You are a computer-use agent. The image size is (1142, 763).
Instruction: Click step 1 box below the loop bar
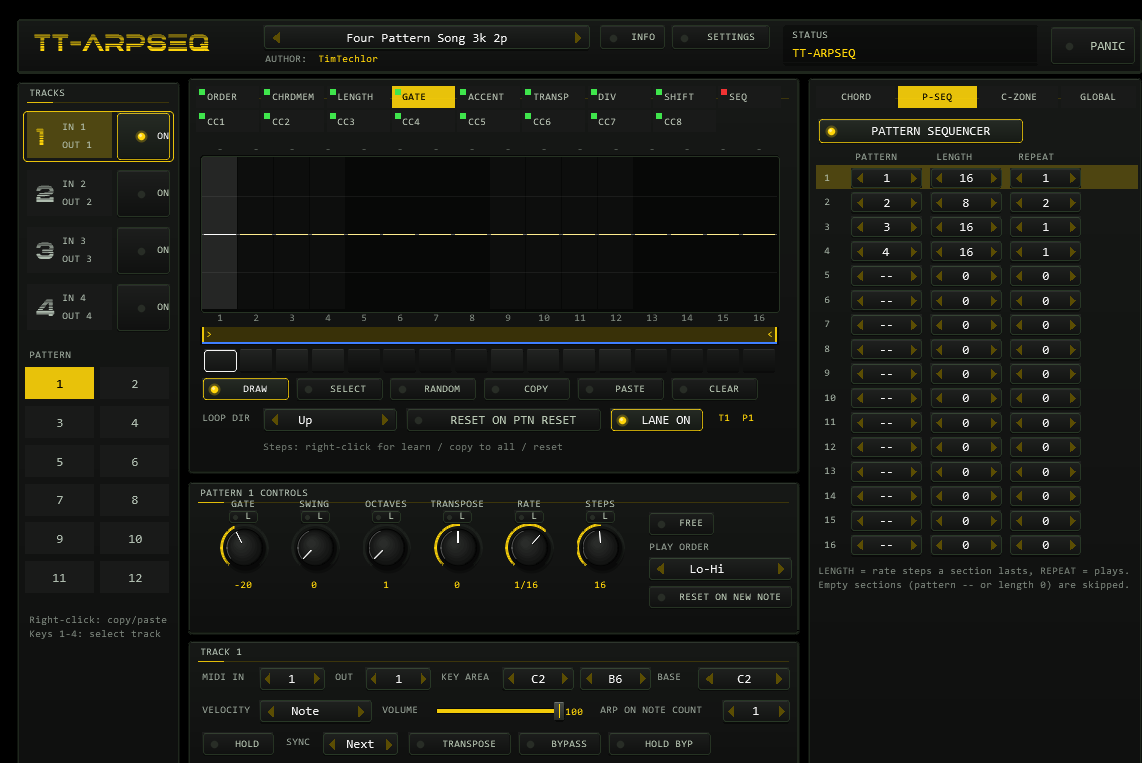[x=220, y=360]
